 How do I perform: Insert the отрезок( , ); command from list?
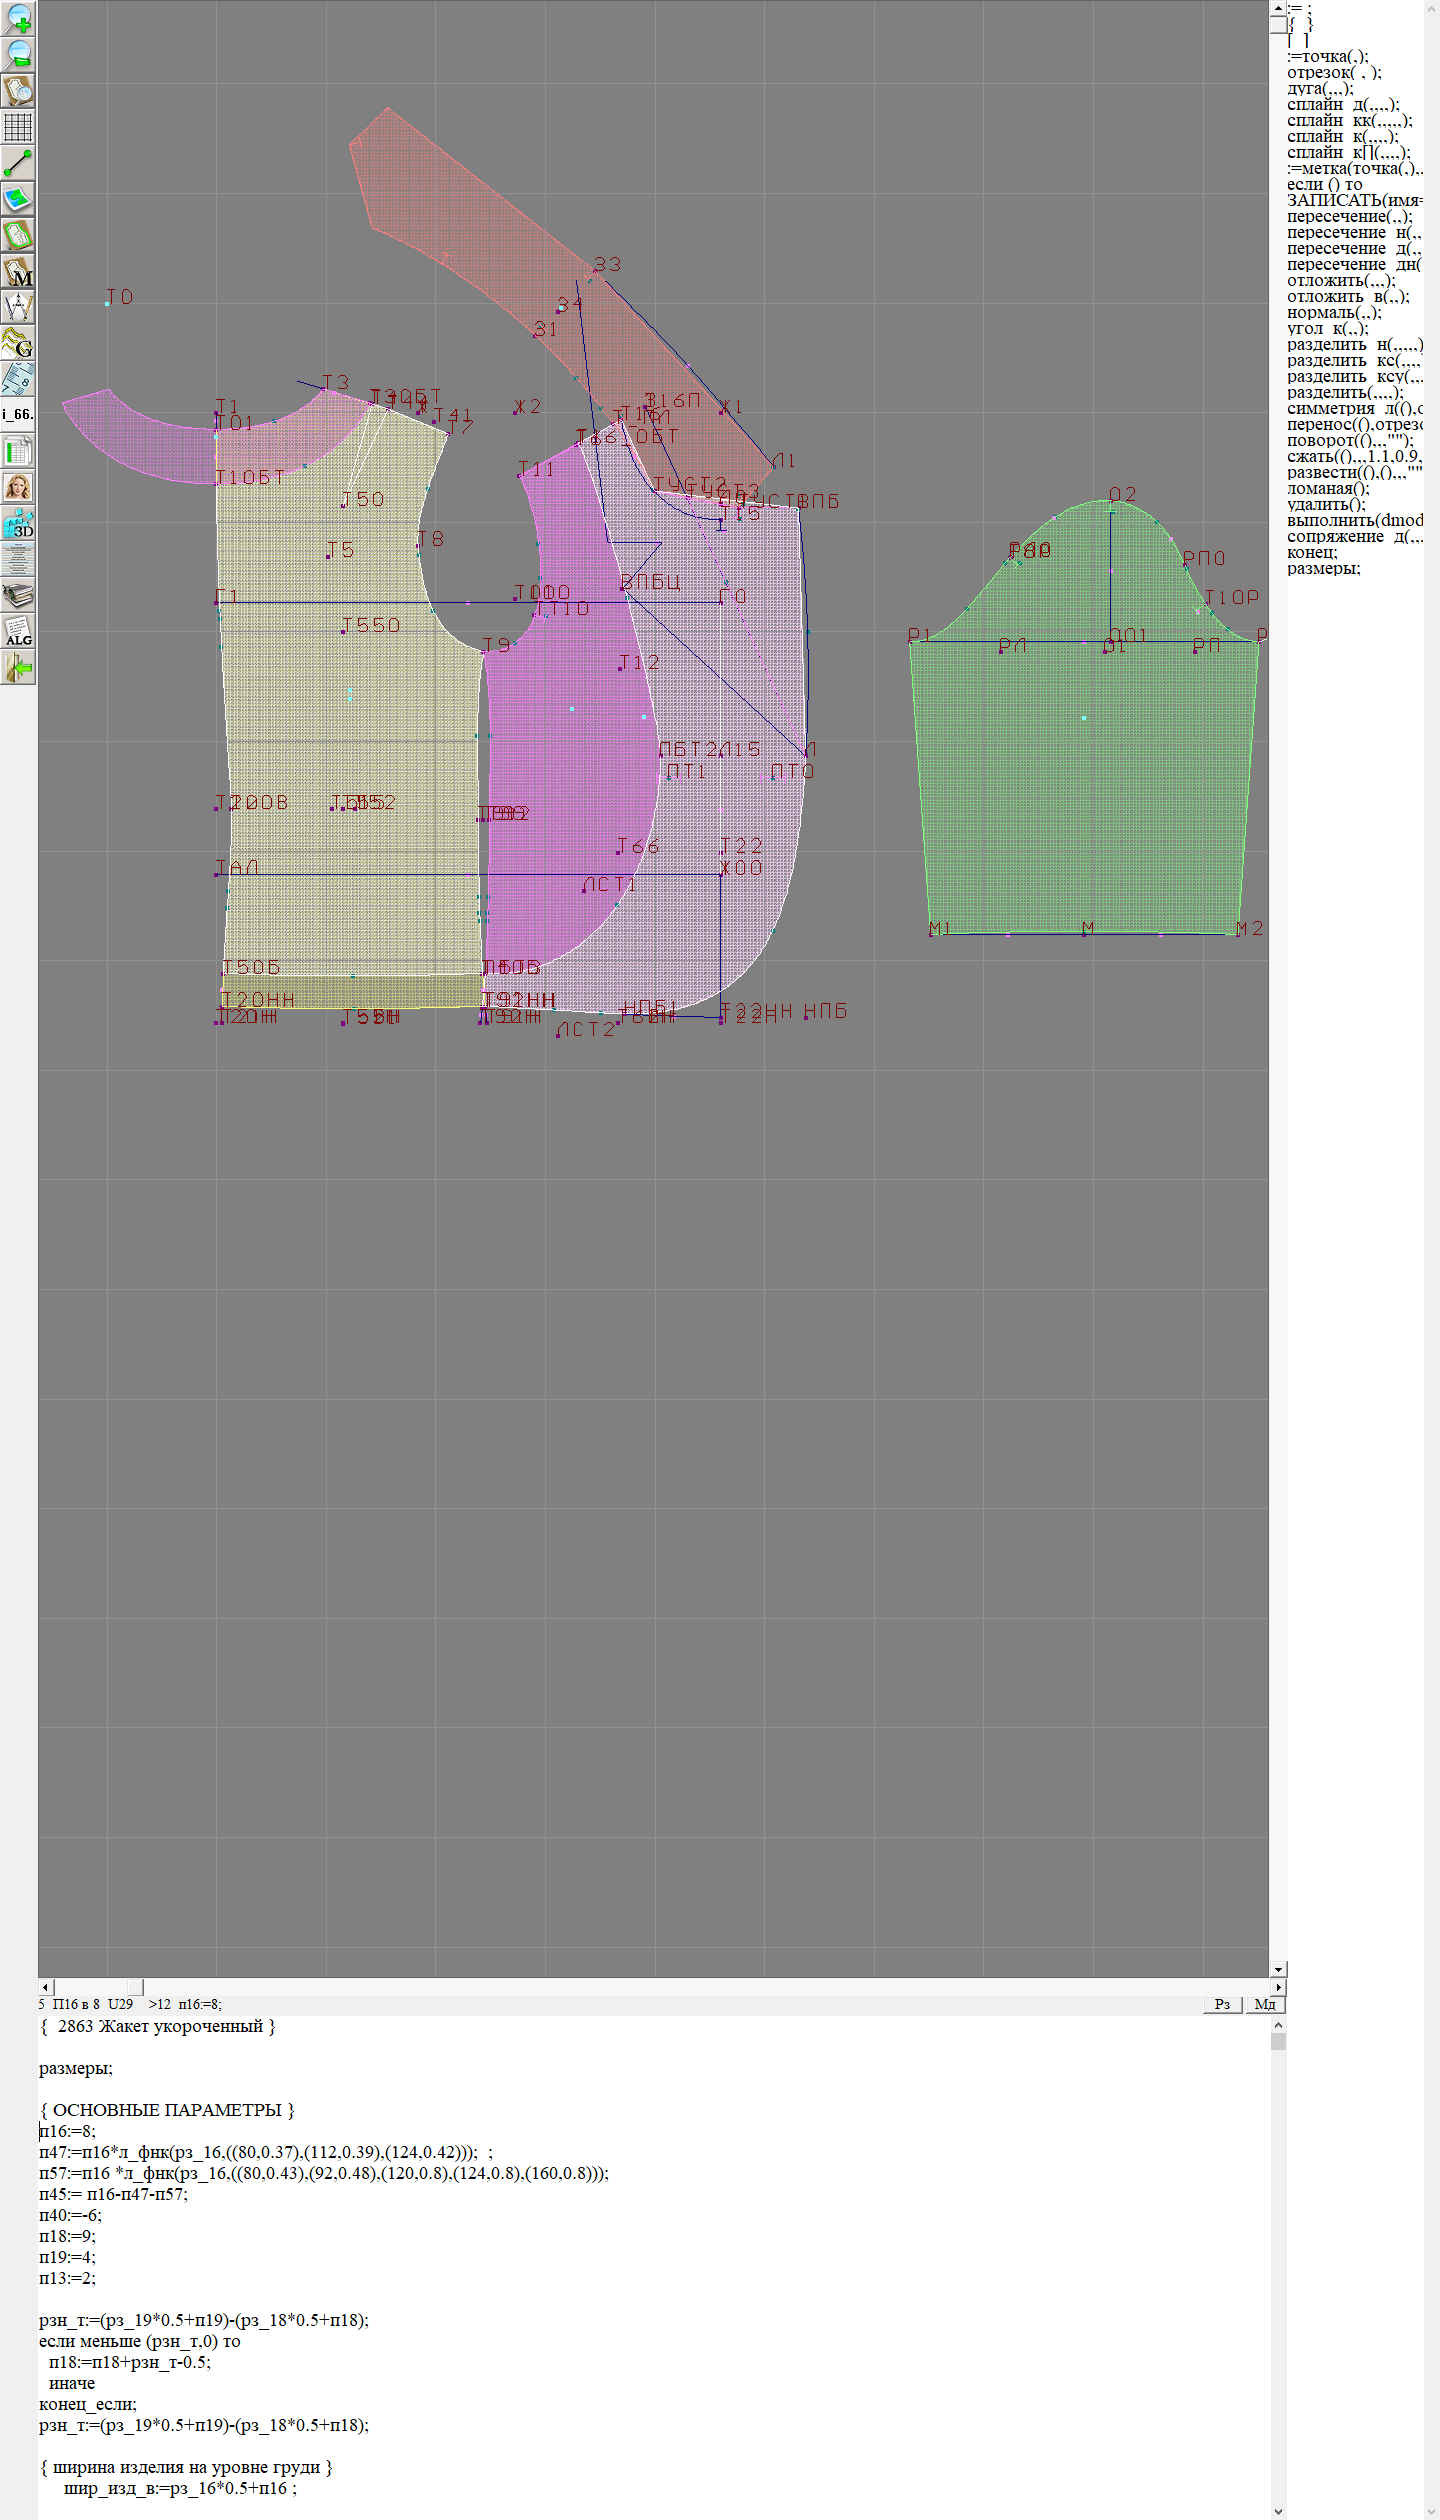1334,73
